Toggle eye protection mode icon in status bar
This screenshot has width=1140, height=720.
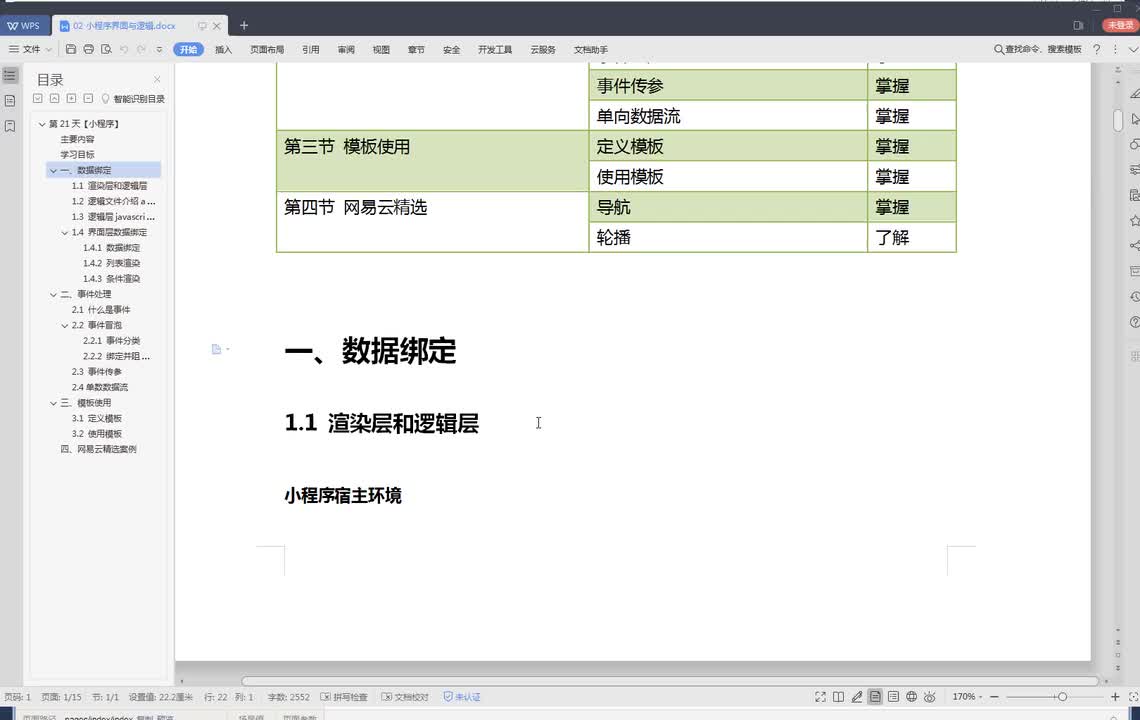[929, 697]
